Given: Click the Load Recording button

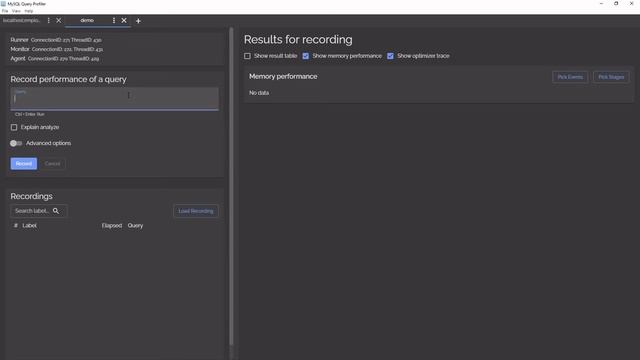Looking at the screenshot, I should [x=196, y=211].
